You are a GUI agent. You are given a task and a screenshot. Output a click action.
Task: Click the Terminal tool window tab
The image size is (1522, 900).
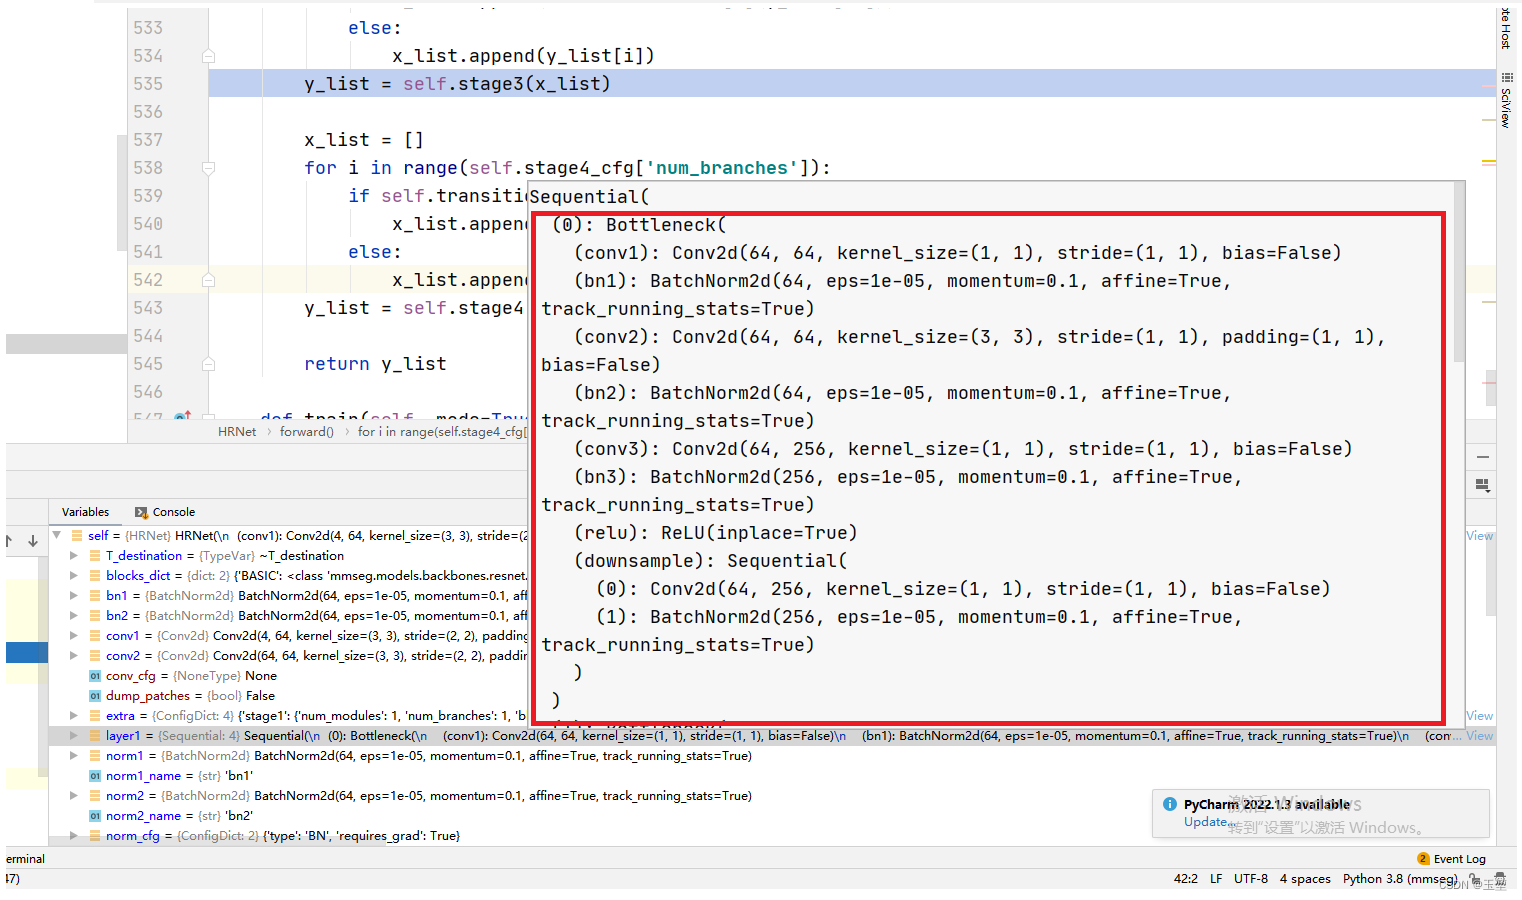coord(25,859)
